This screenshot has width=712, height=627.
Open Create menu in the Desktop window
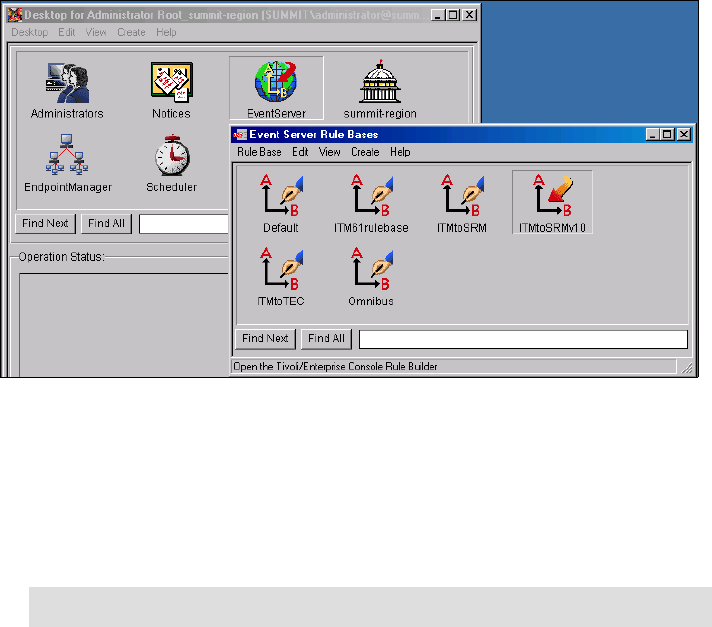coord(131,32)
